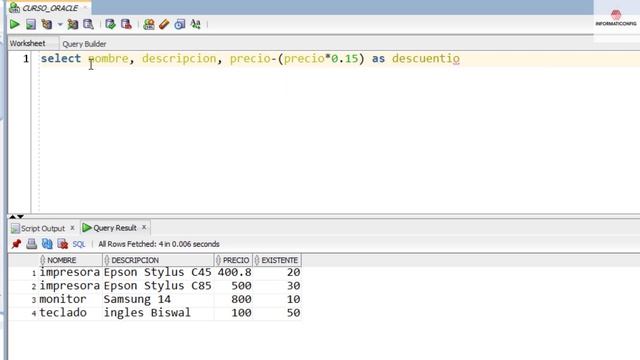The width and height of the screenshot is (640, 360).
Task: Run the statement with the green play icon
Action: point(15,24)
